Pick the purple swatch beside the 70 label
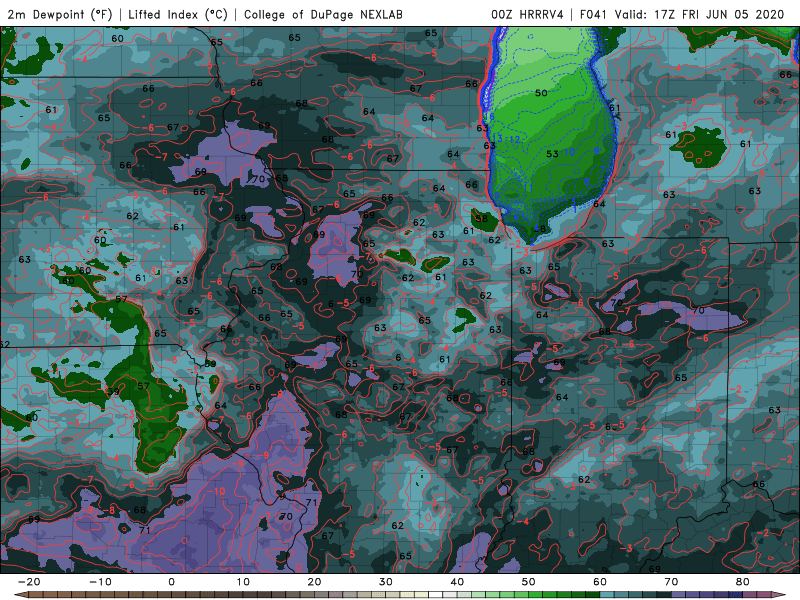This screenshot has width=800, height=600. point(678,595)
